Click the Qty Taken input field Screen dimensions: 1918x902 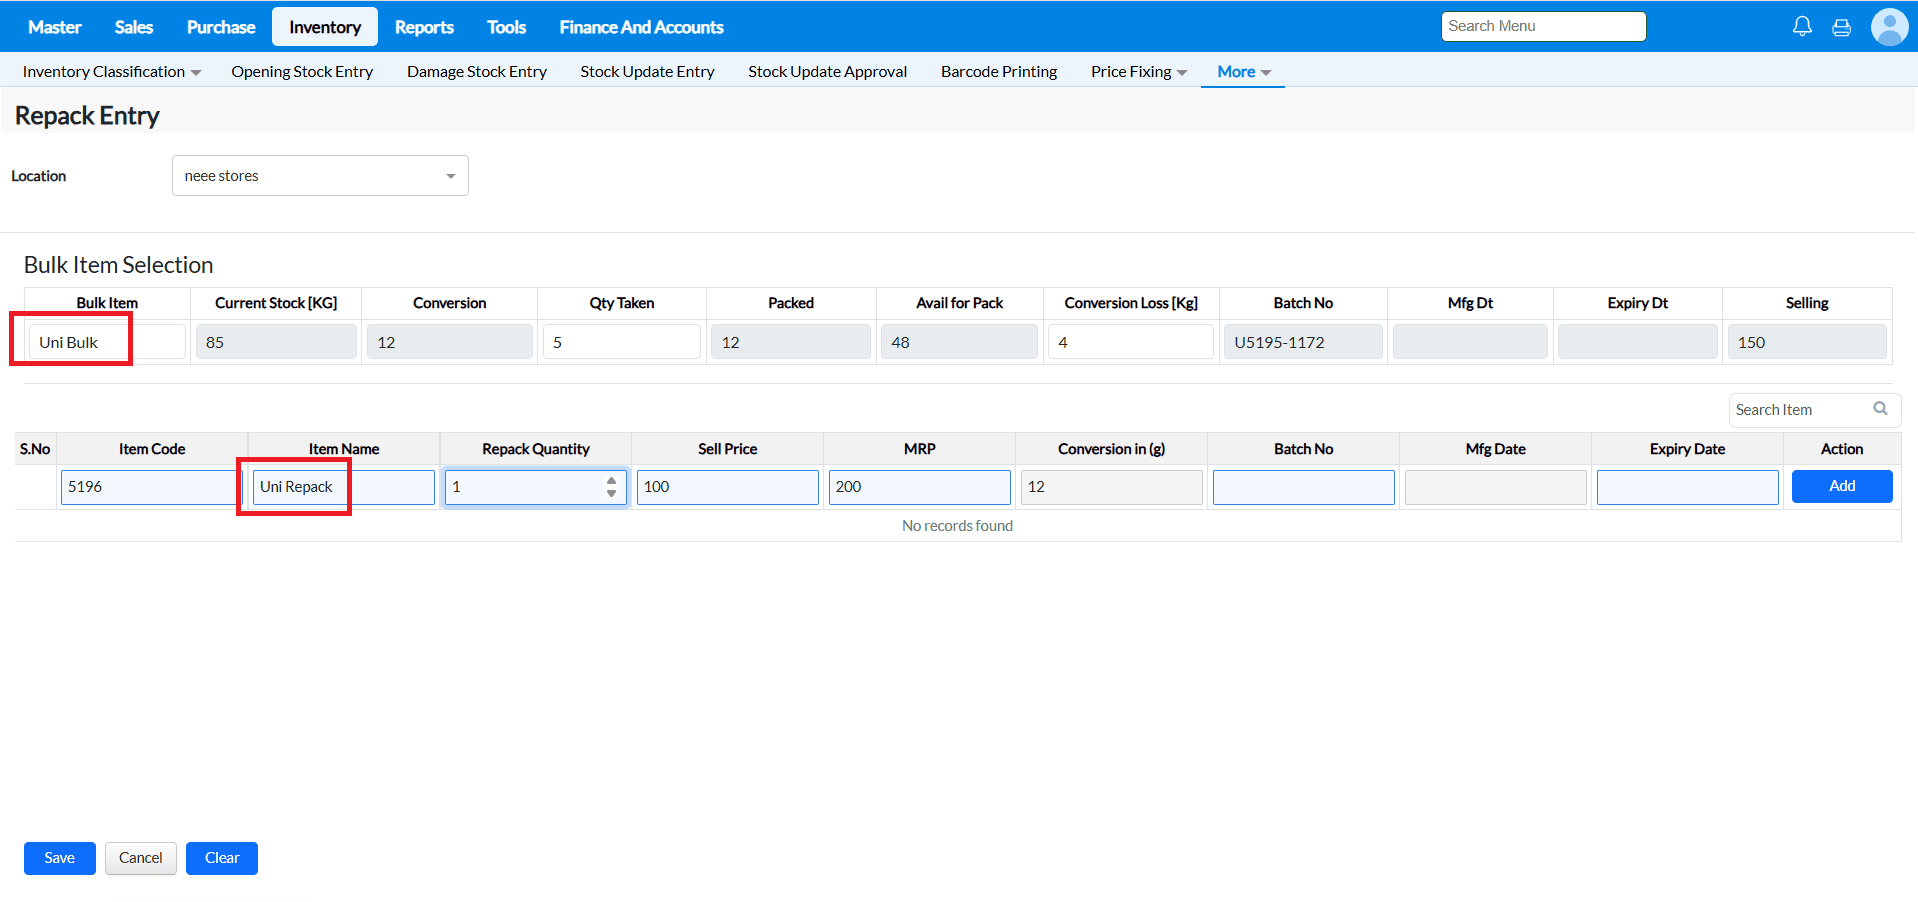point(621,342)
